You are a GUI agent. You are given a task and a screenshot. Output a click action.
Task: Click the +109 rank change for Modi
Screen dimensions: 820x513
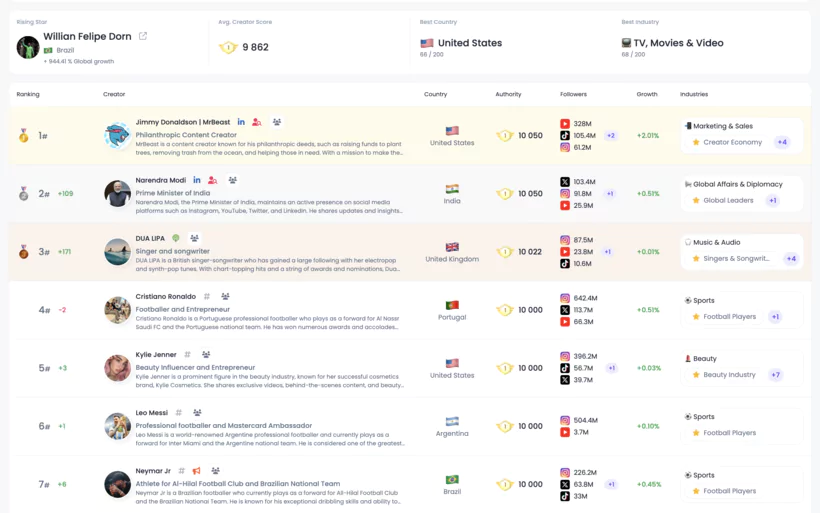65,193
